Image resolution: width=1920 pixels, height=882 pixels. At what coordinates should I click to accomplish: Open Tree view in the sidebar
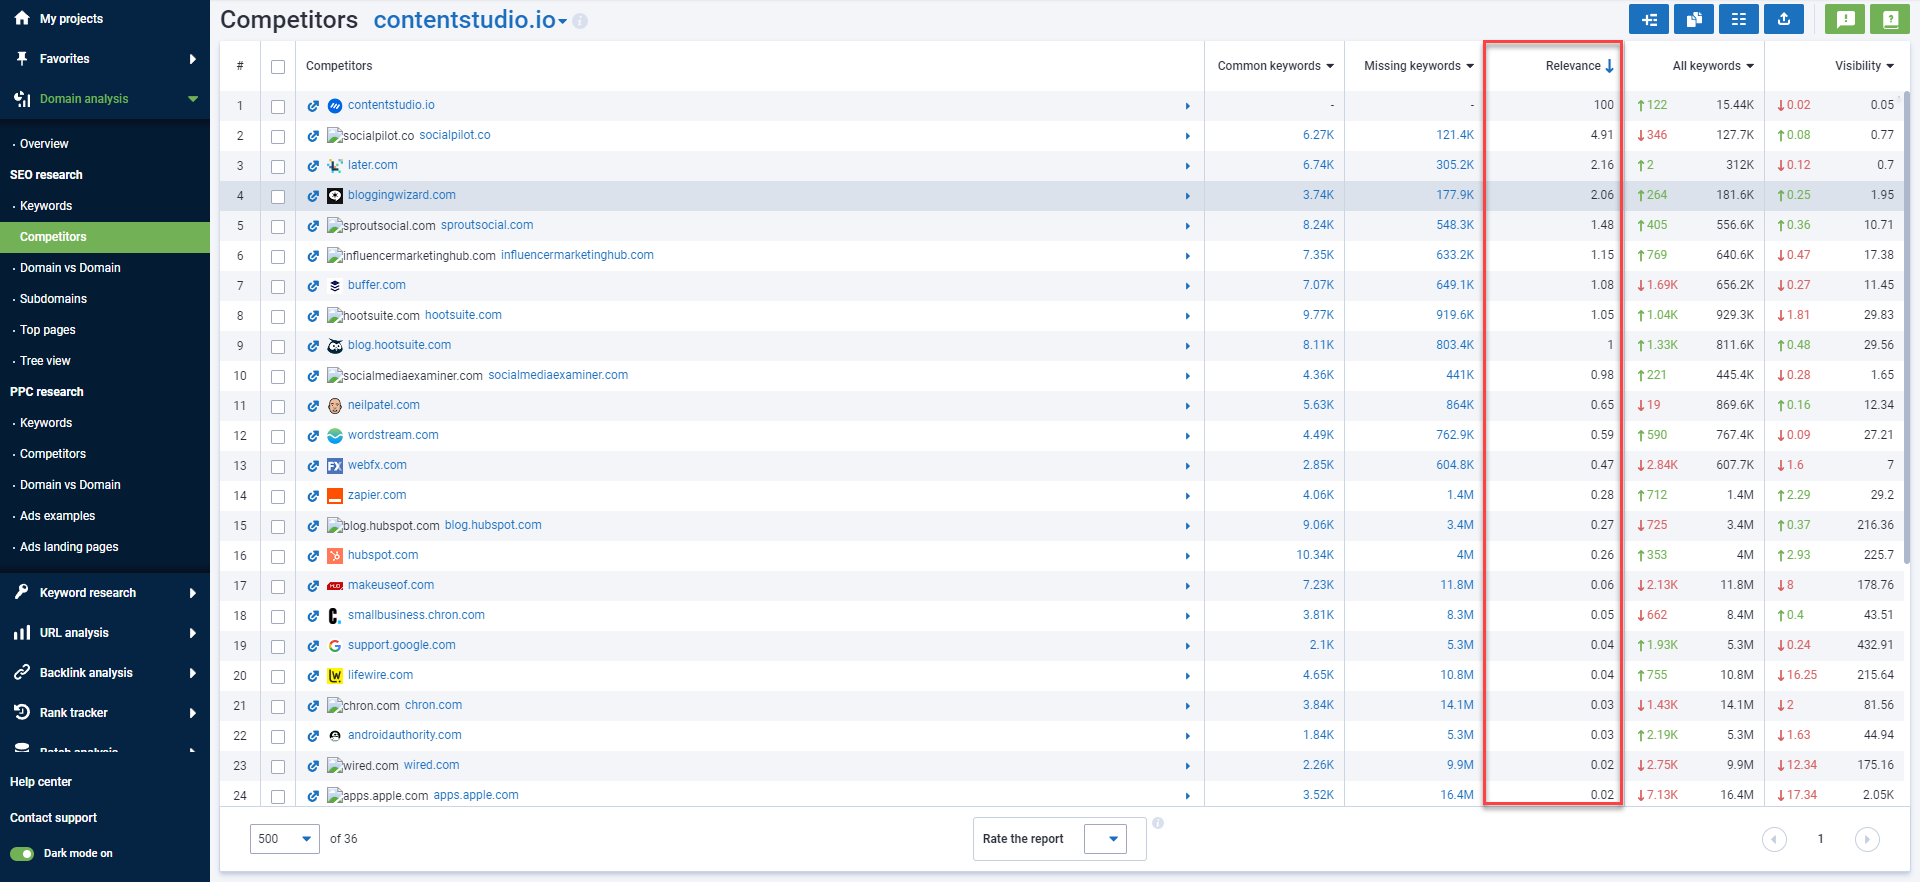45,361
